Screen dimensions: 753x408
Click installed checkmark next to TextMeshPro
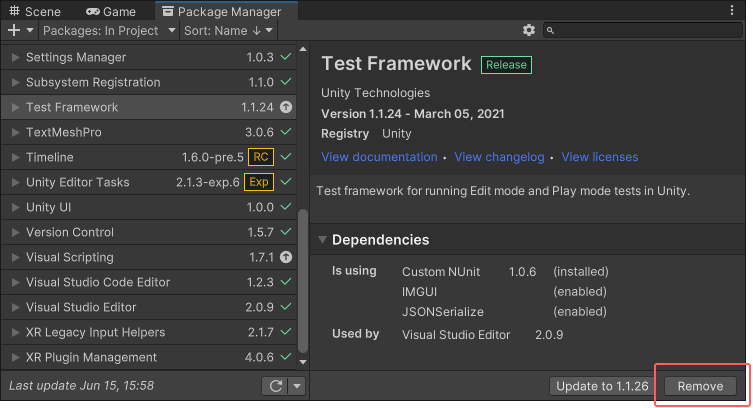tap(286, 132)
